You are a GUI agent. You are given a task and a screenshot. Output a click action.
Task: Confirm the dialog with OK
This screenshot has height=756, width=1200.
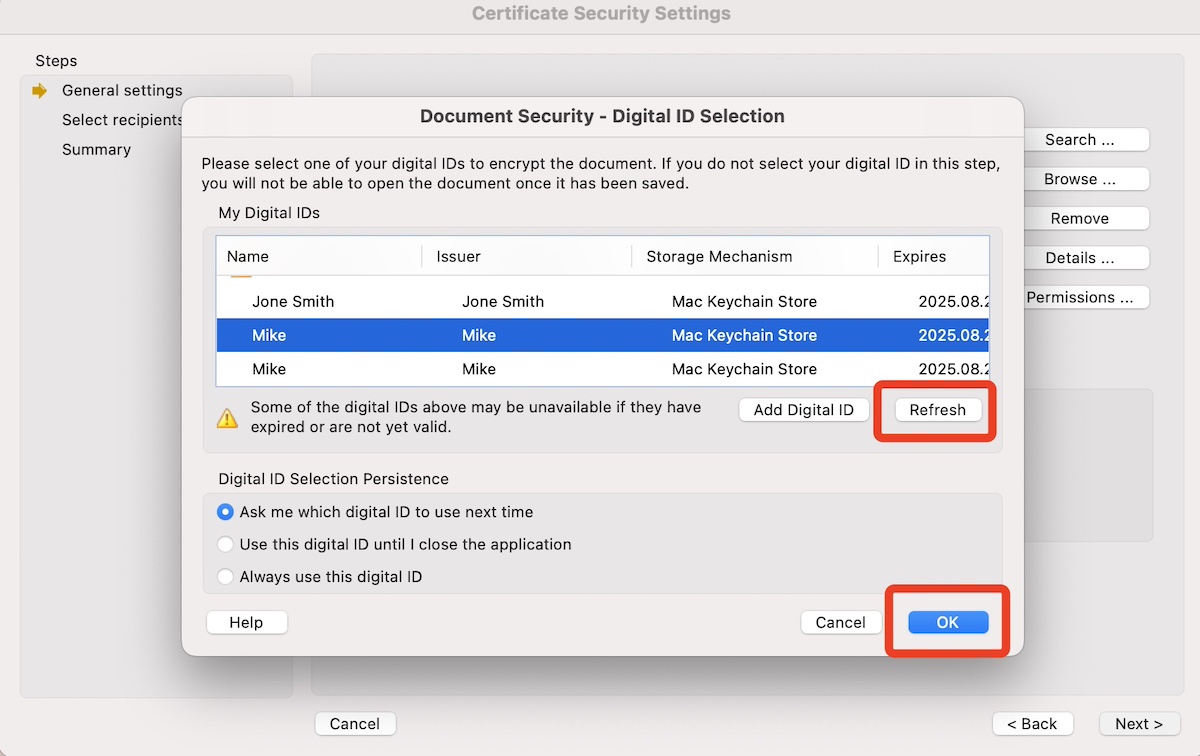pos(946,621)
